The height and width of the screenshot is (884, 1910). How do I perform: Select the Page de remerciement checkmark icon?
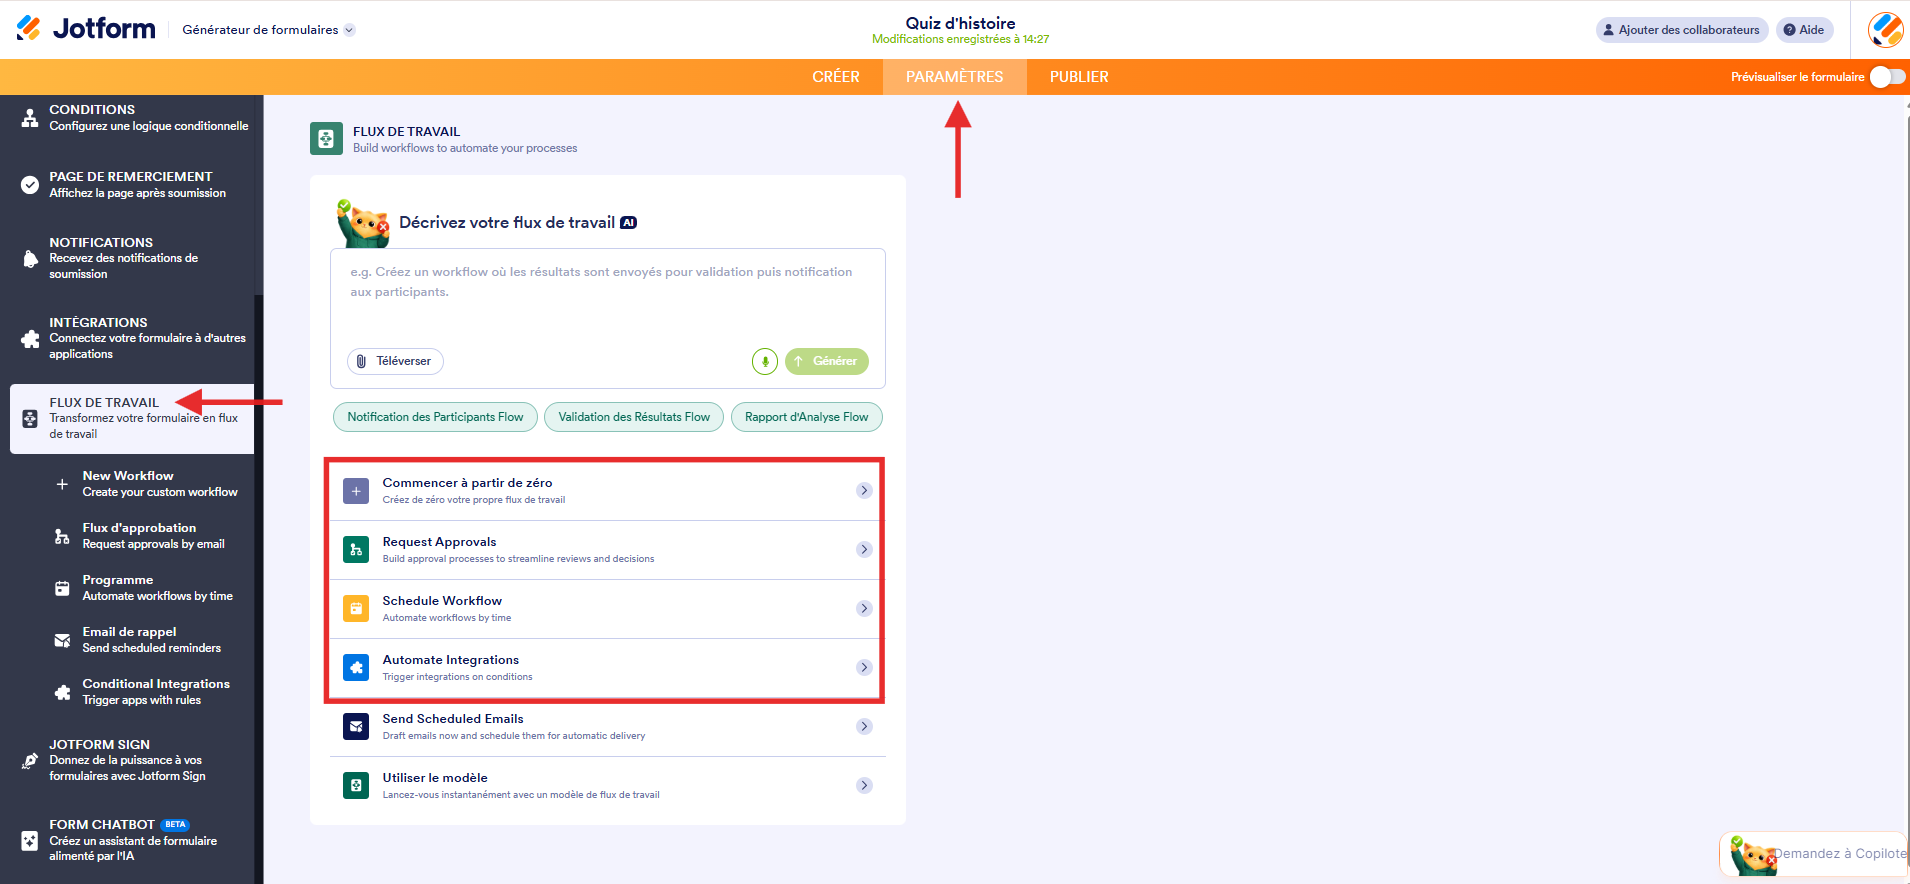click(x=30, y=185)
